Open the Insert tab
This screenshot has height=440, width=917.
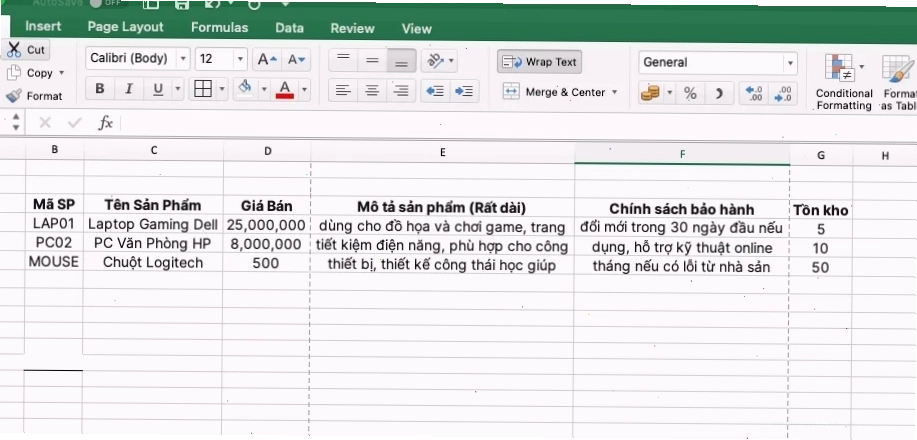43,26
